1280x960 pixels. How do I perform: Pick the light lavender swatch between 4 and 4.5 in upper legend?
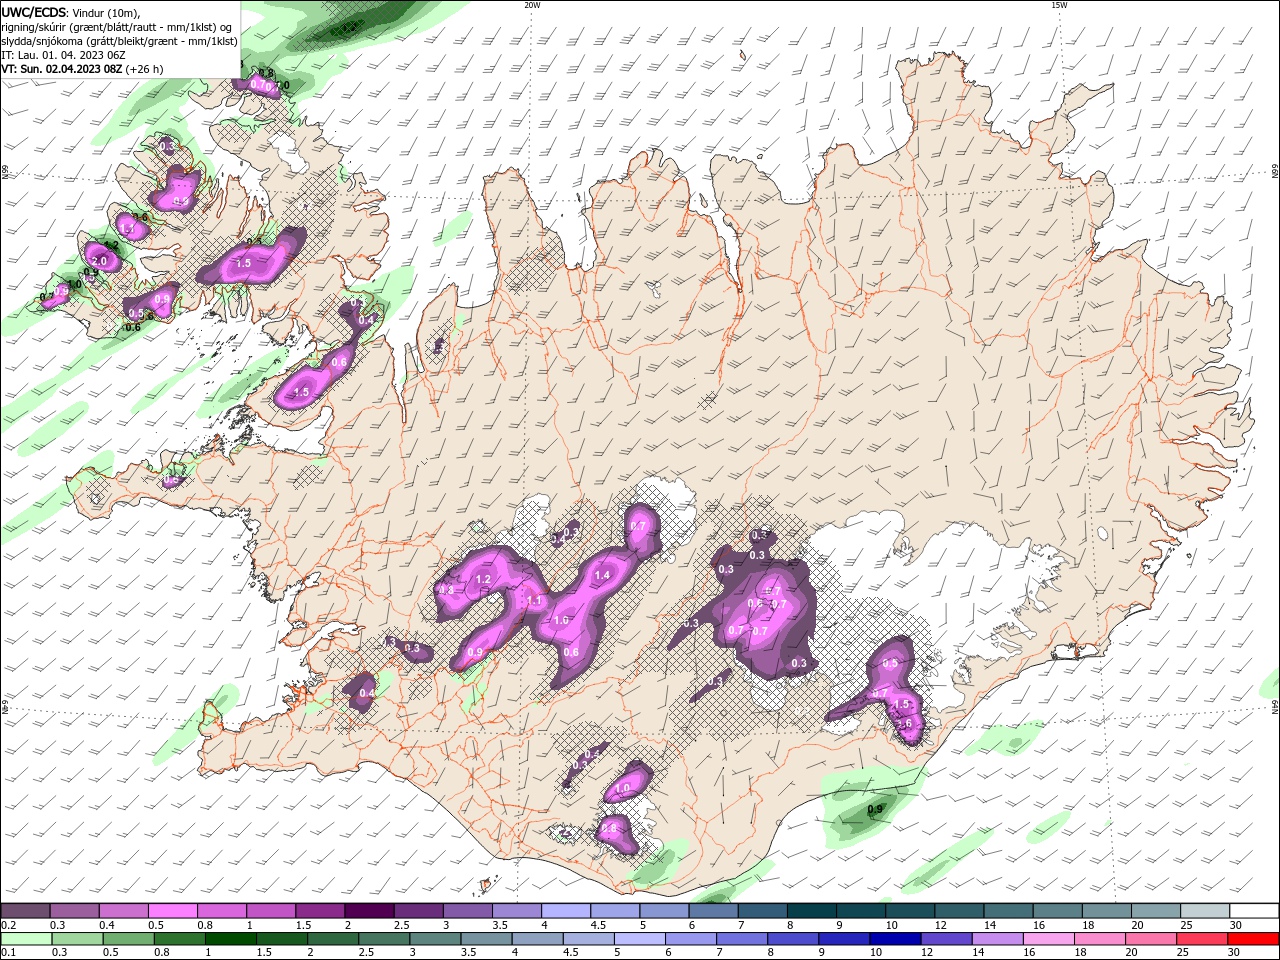[565, 911]
